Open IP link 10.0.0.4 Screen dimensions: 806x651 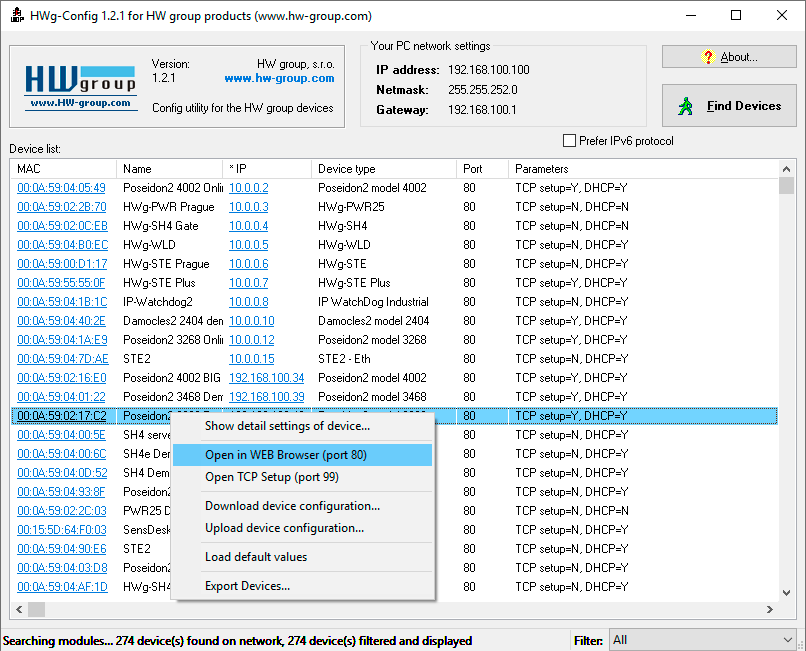coord(249,226)
